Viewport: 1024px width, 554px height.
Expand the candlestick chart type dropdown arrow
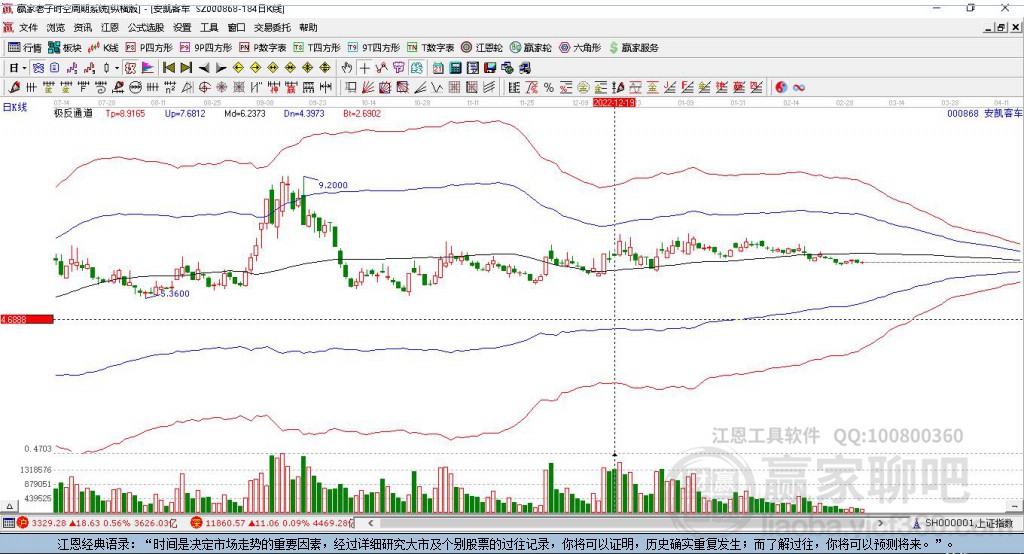pyautogui.click(x=116, y=68)
